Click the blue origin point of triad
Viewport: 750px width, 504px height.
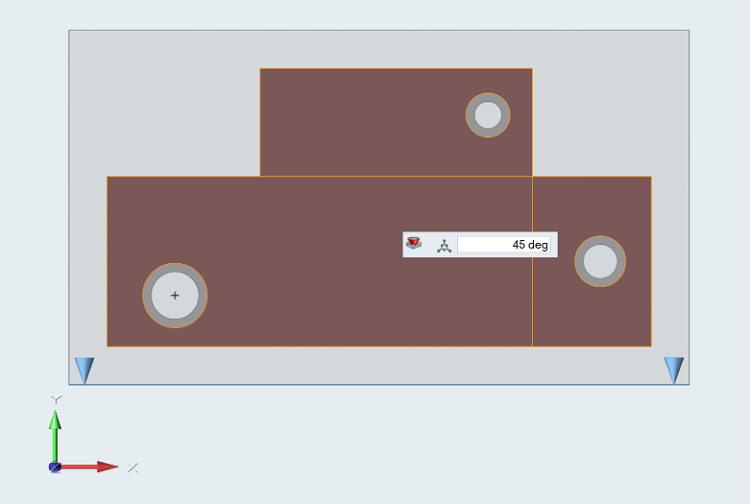click(55, 467)
